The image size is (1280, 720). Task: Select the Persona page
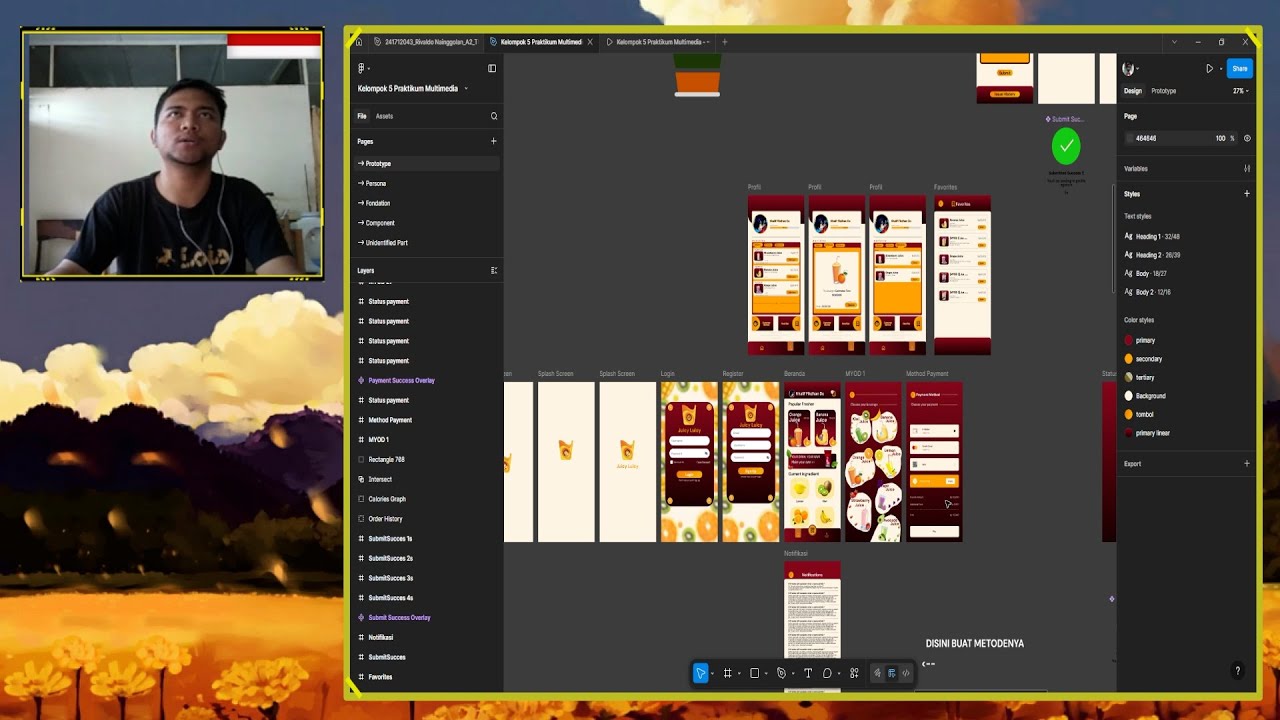[x=375, y=183]
